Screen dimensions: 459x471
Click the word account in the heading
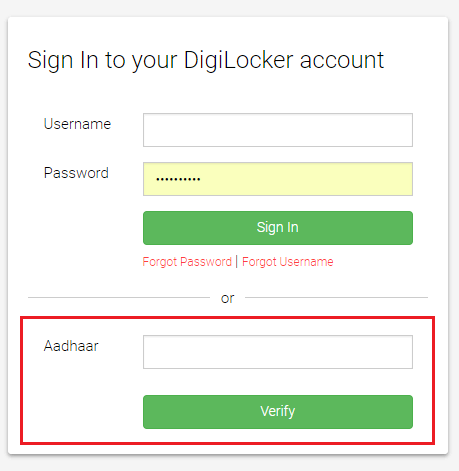tap(342, 61)
